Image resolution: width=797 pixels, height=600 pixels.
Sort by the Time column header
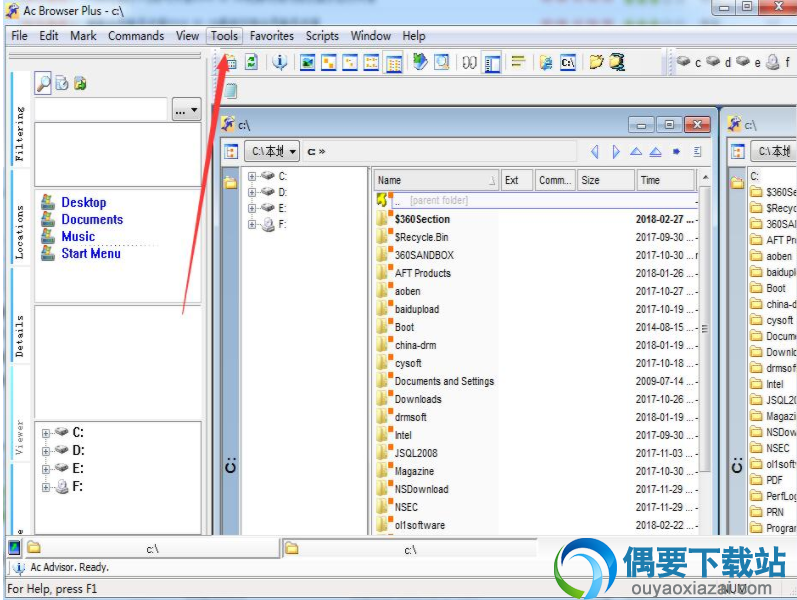665,180
